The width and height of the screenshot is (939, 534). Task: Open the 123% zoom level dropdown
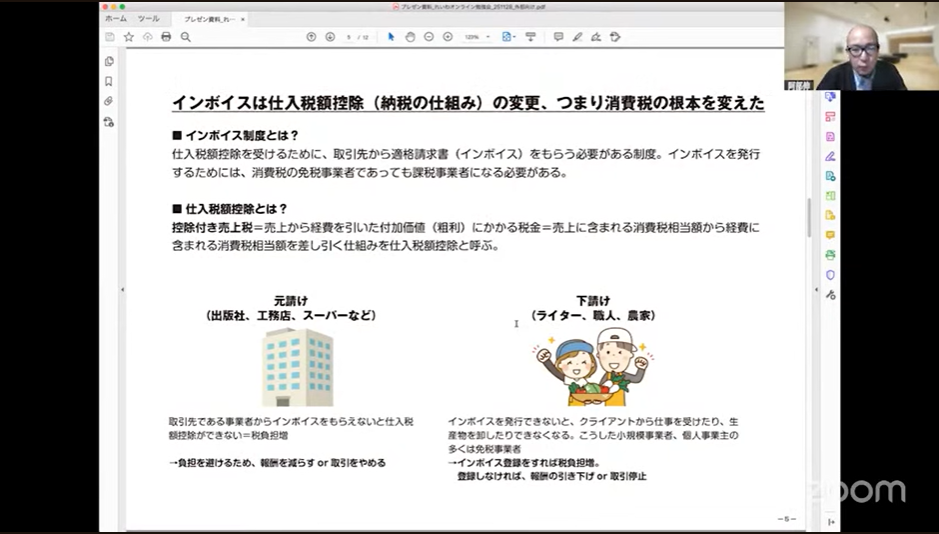point(477,37)
